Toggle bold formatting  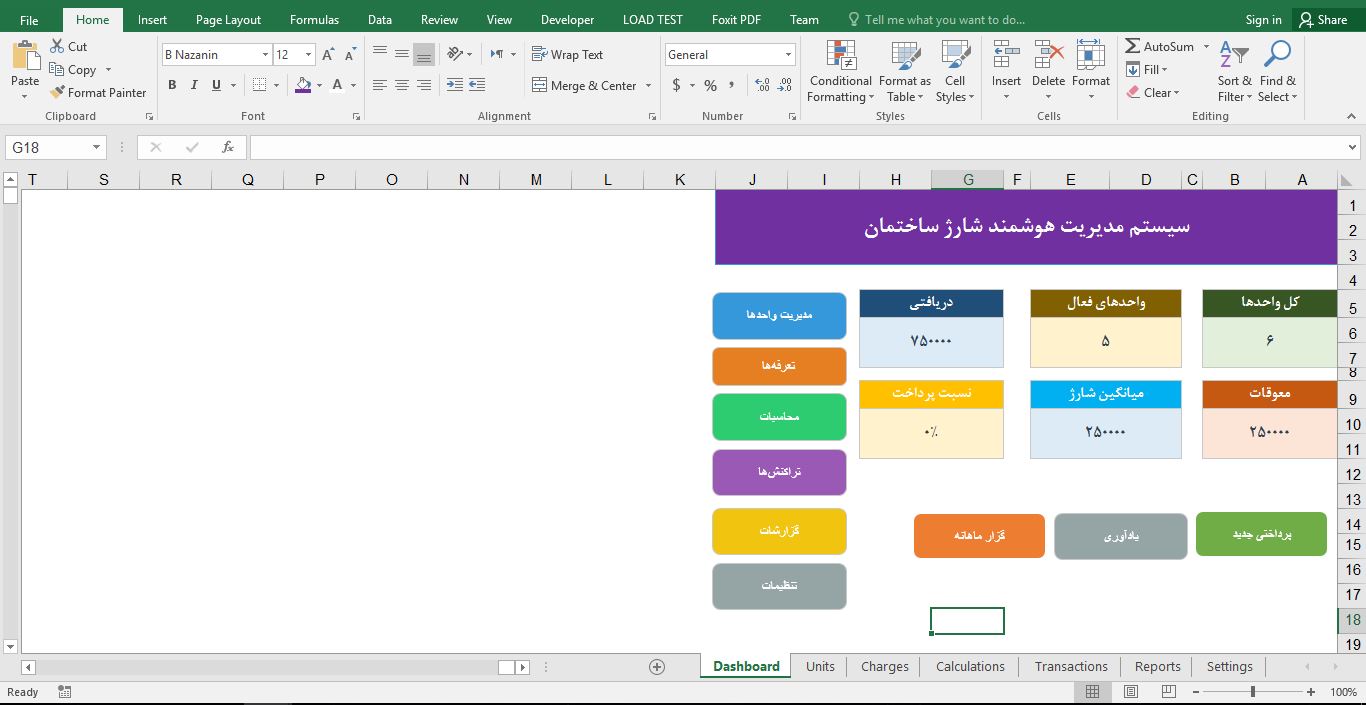click(172, 86)
